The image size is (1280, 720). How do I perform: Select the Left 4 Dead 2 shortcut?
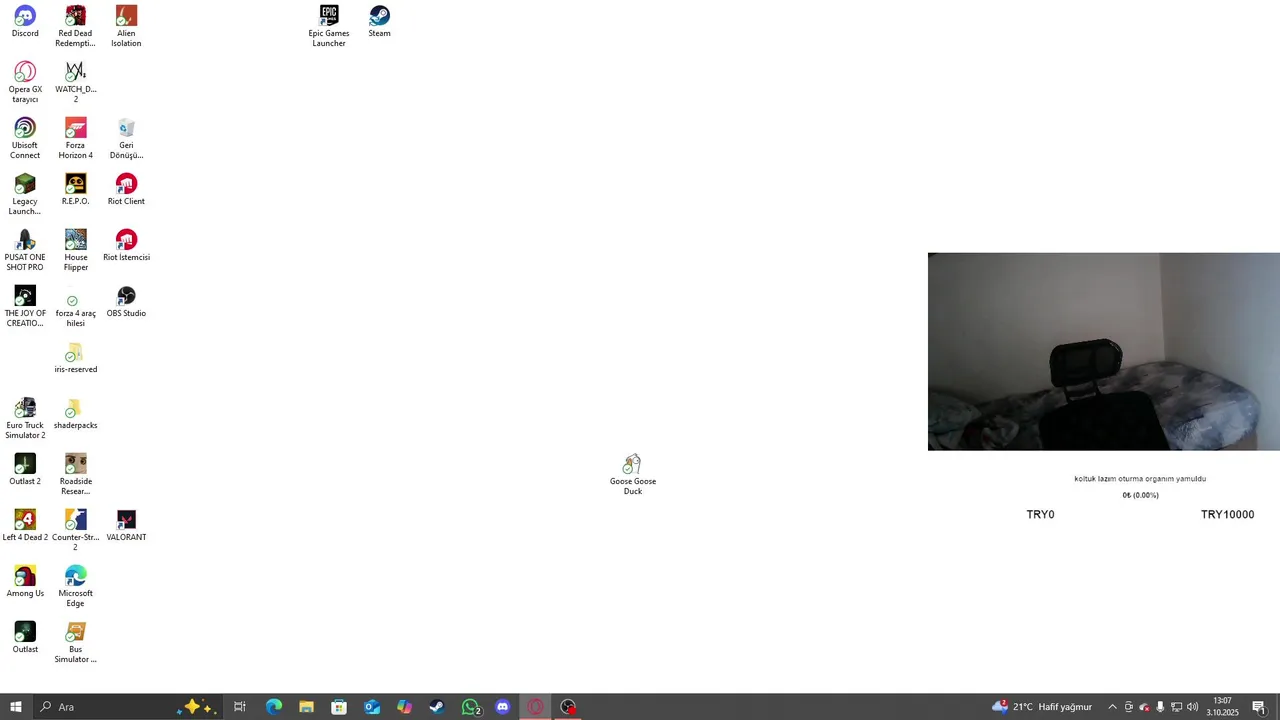[25, 526]
